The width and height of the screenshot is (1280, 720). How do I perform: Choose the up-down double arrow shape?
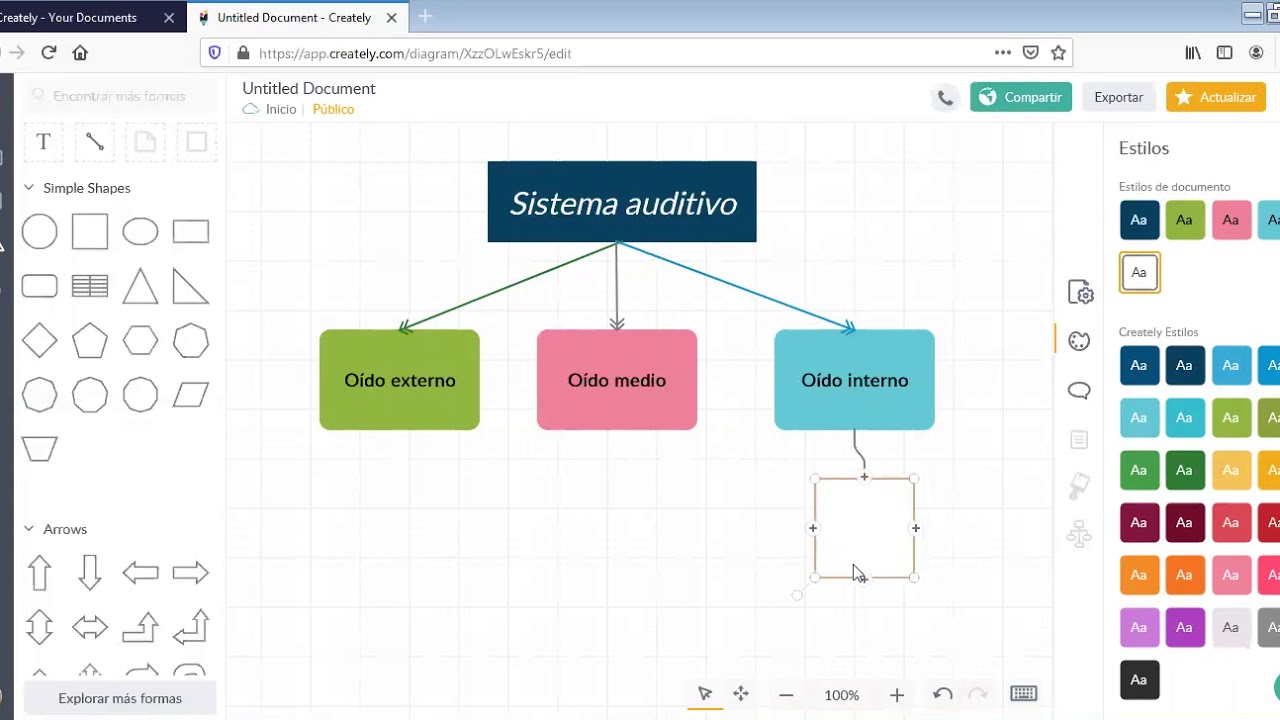(x=40, y=628)
